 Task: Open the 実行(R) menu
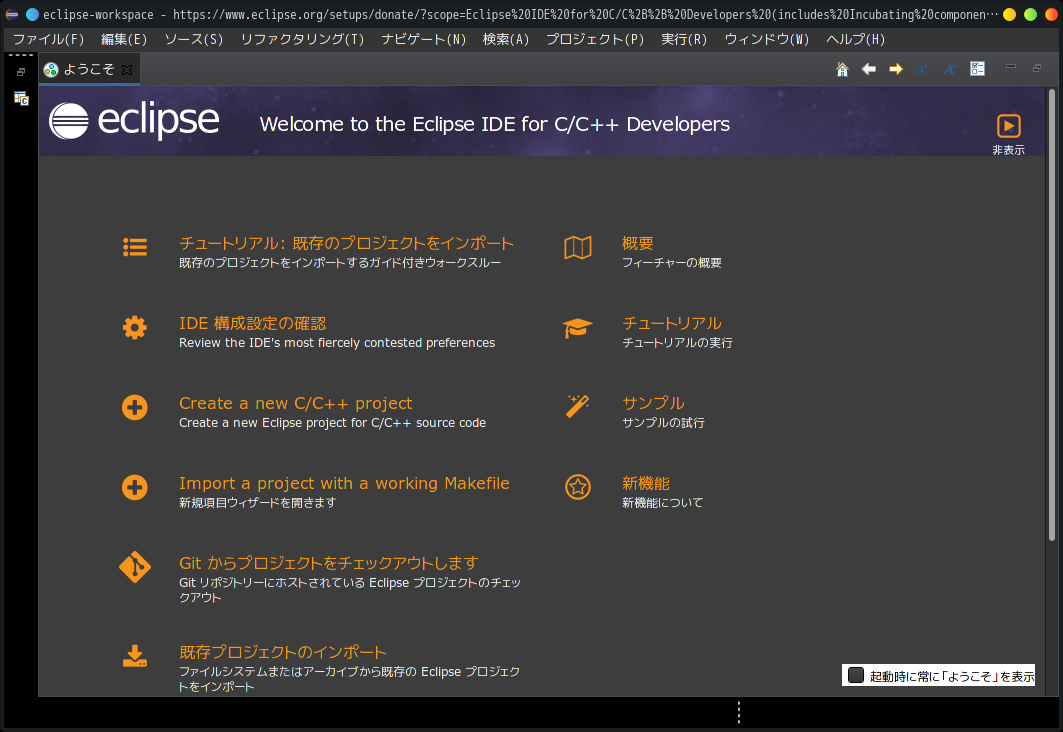tap(684, 39)
